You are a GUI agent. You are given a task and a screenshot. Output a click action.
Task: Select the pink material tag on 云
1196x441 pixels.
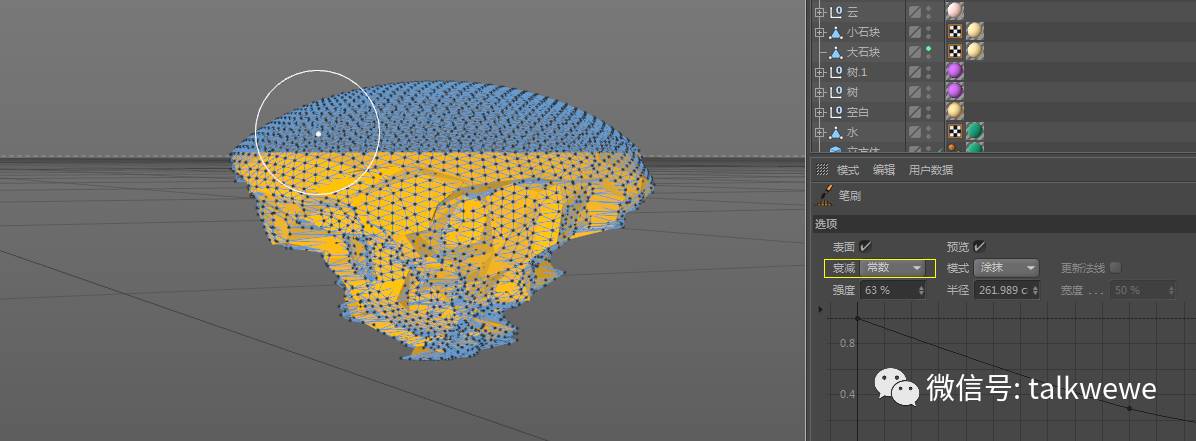coord(954,11)
